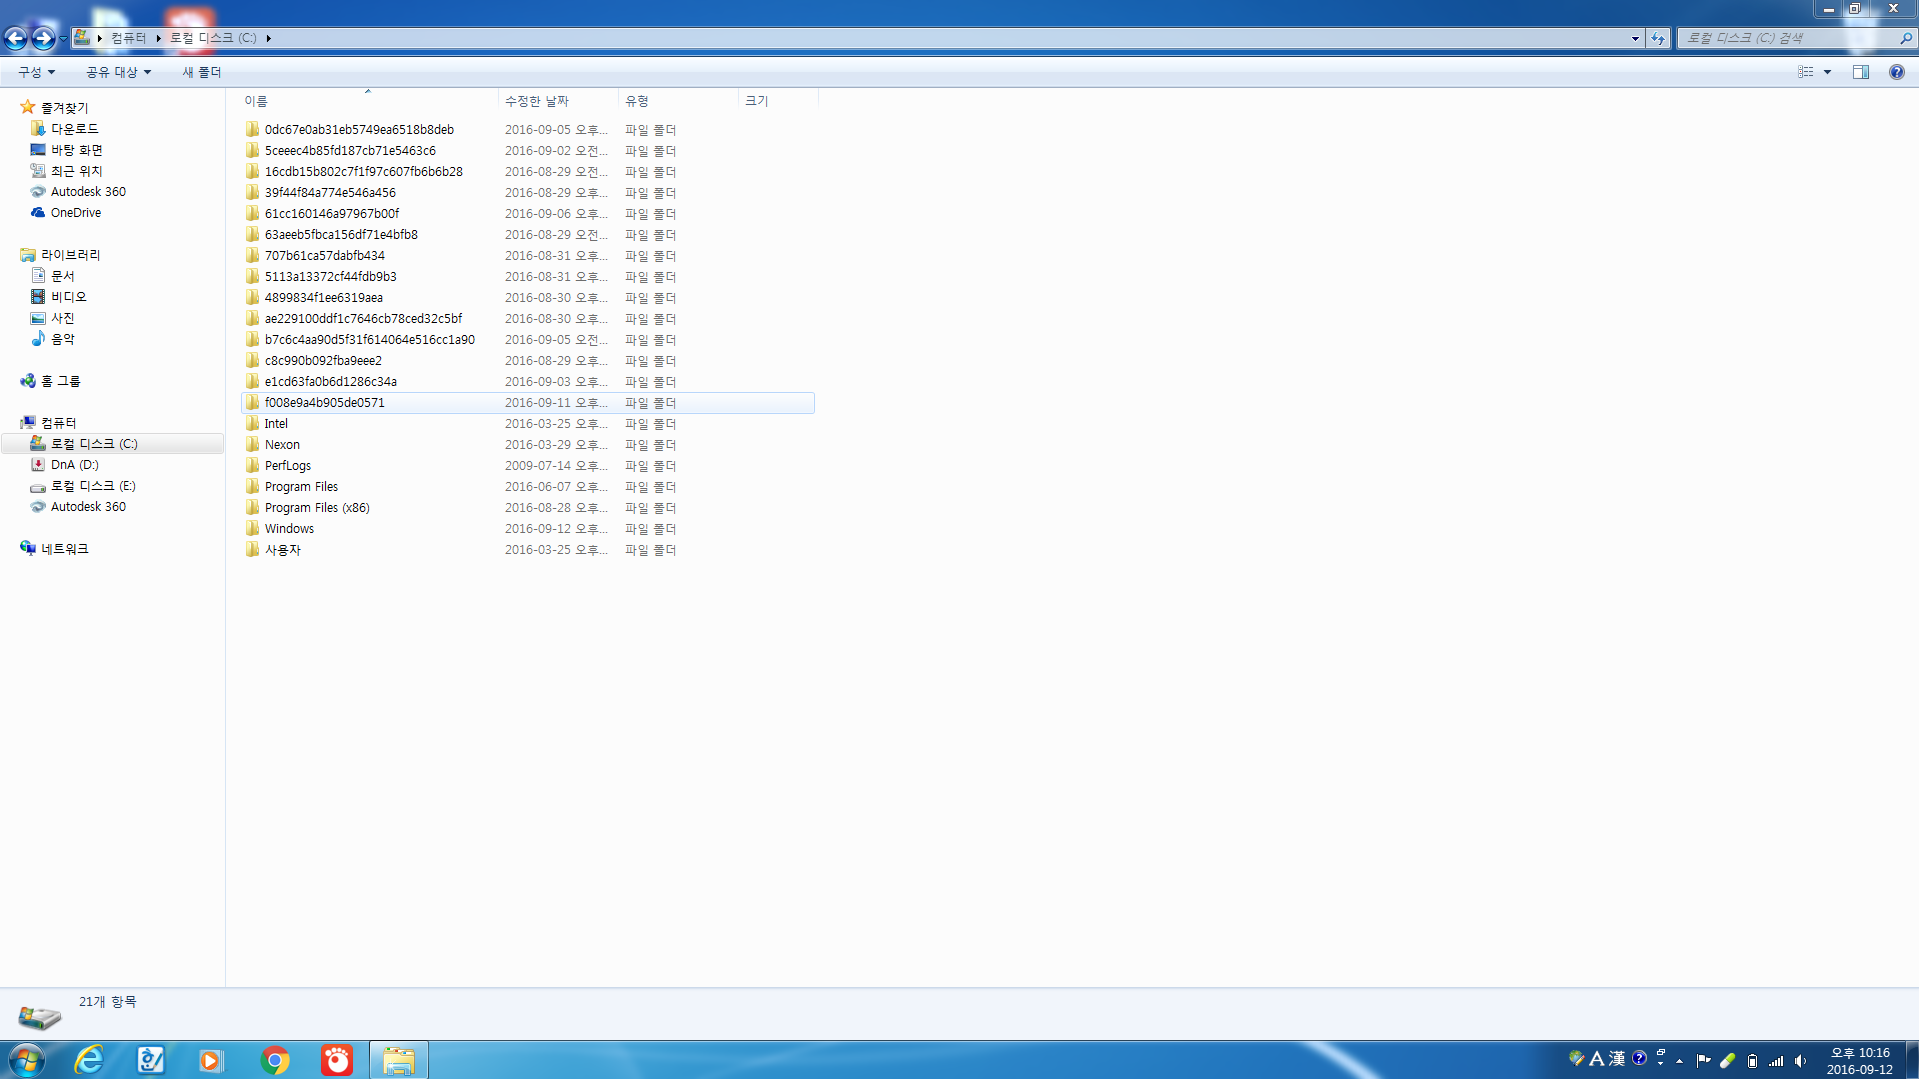Select the Program Files folder icon
This screenshot has height=1079, width=1919.
(x=253, y=486)
